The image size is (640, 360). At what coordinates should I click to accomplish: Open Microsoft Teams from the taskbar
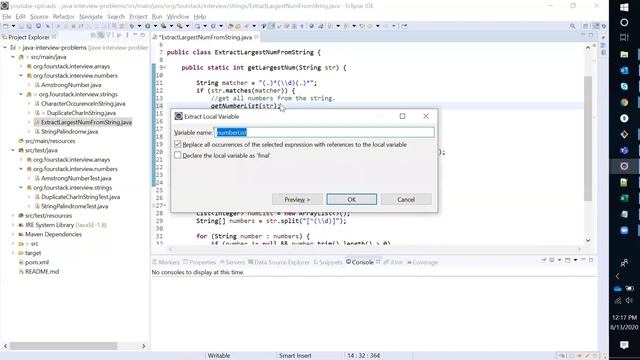[x=624, y=151]
